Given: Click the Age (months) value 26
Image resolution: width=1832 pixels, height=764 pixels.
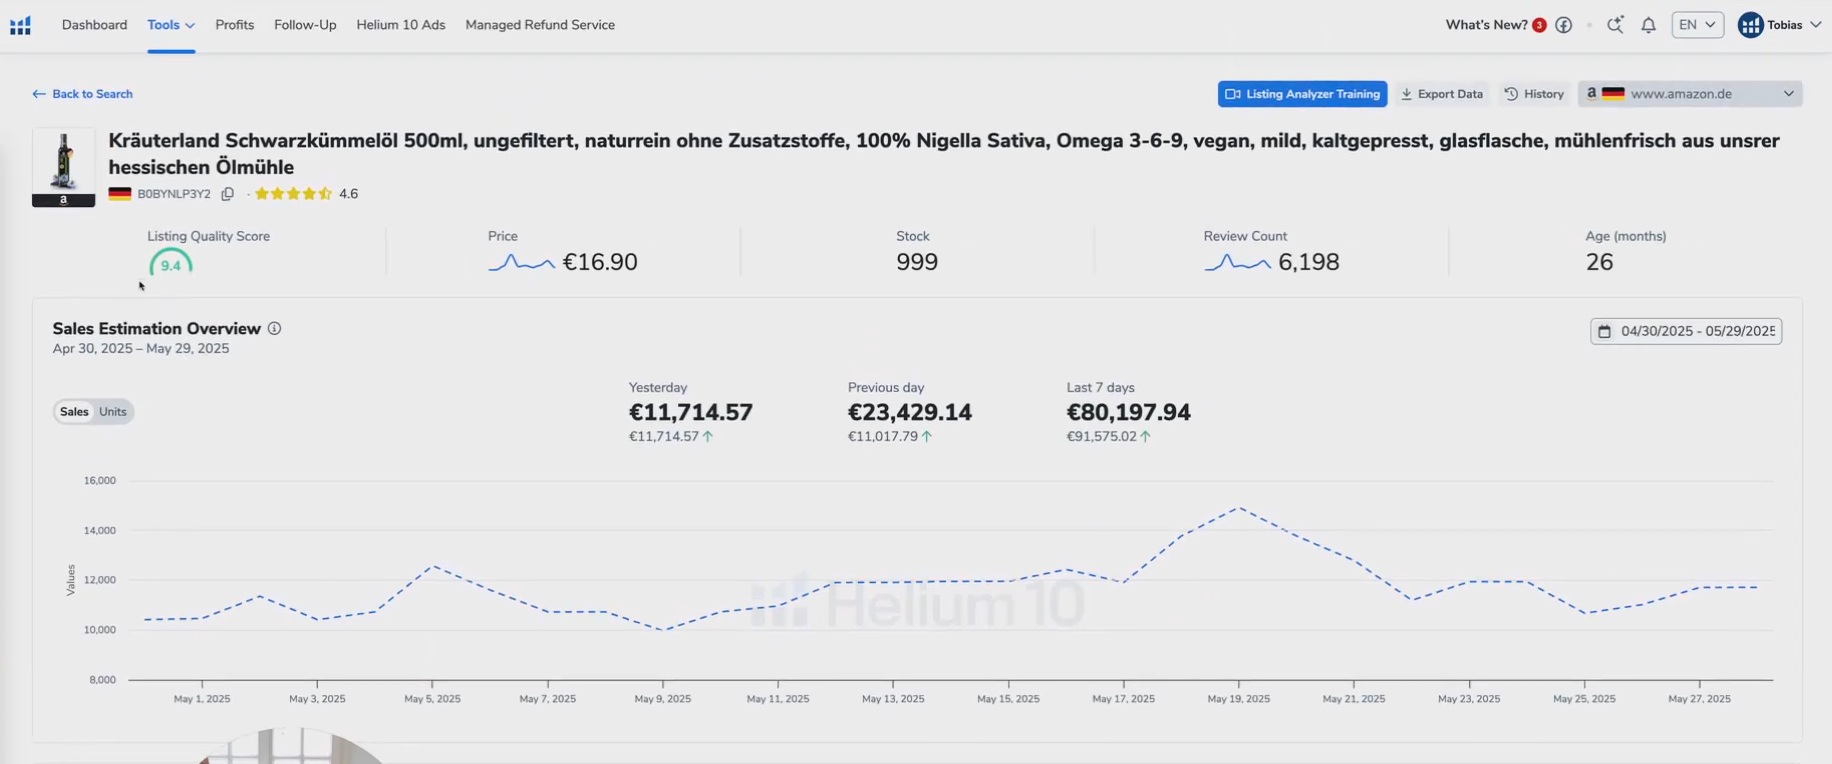Looking at the screenshot, I should pos(1599,262).
